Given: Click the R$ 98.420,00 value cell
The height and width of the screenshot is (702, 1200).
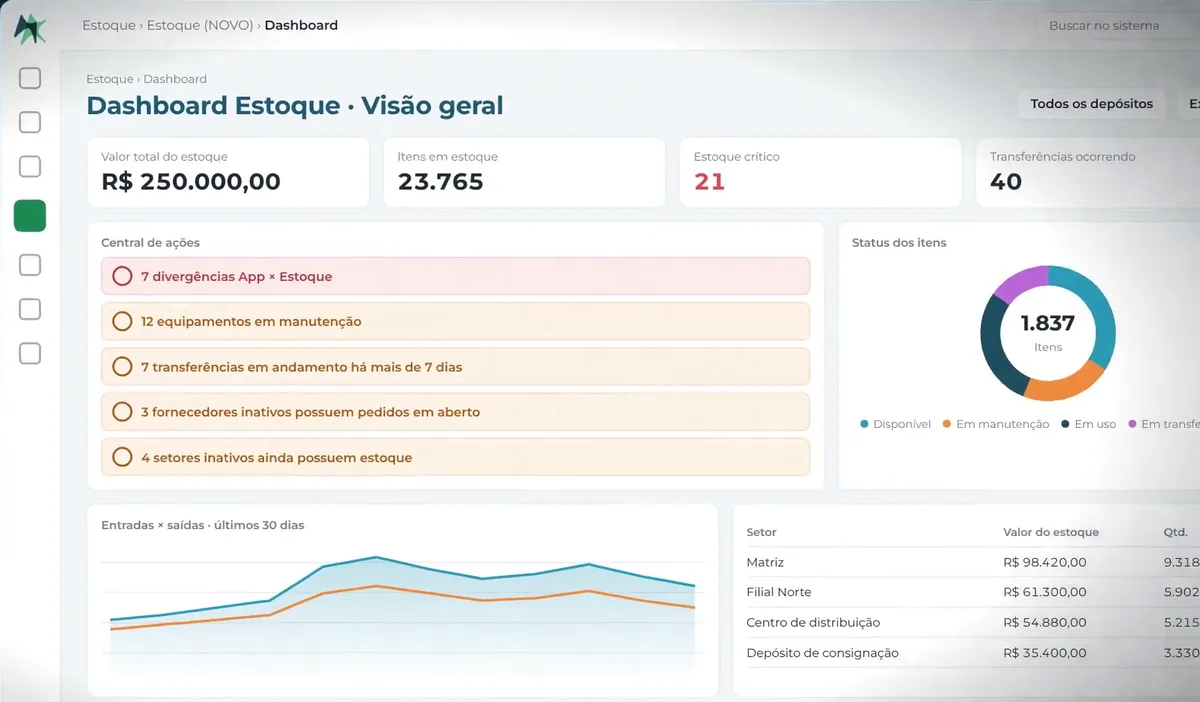Looking at the screenshot, I should click(x=1044, y=562).
